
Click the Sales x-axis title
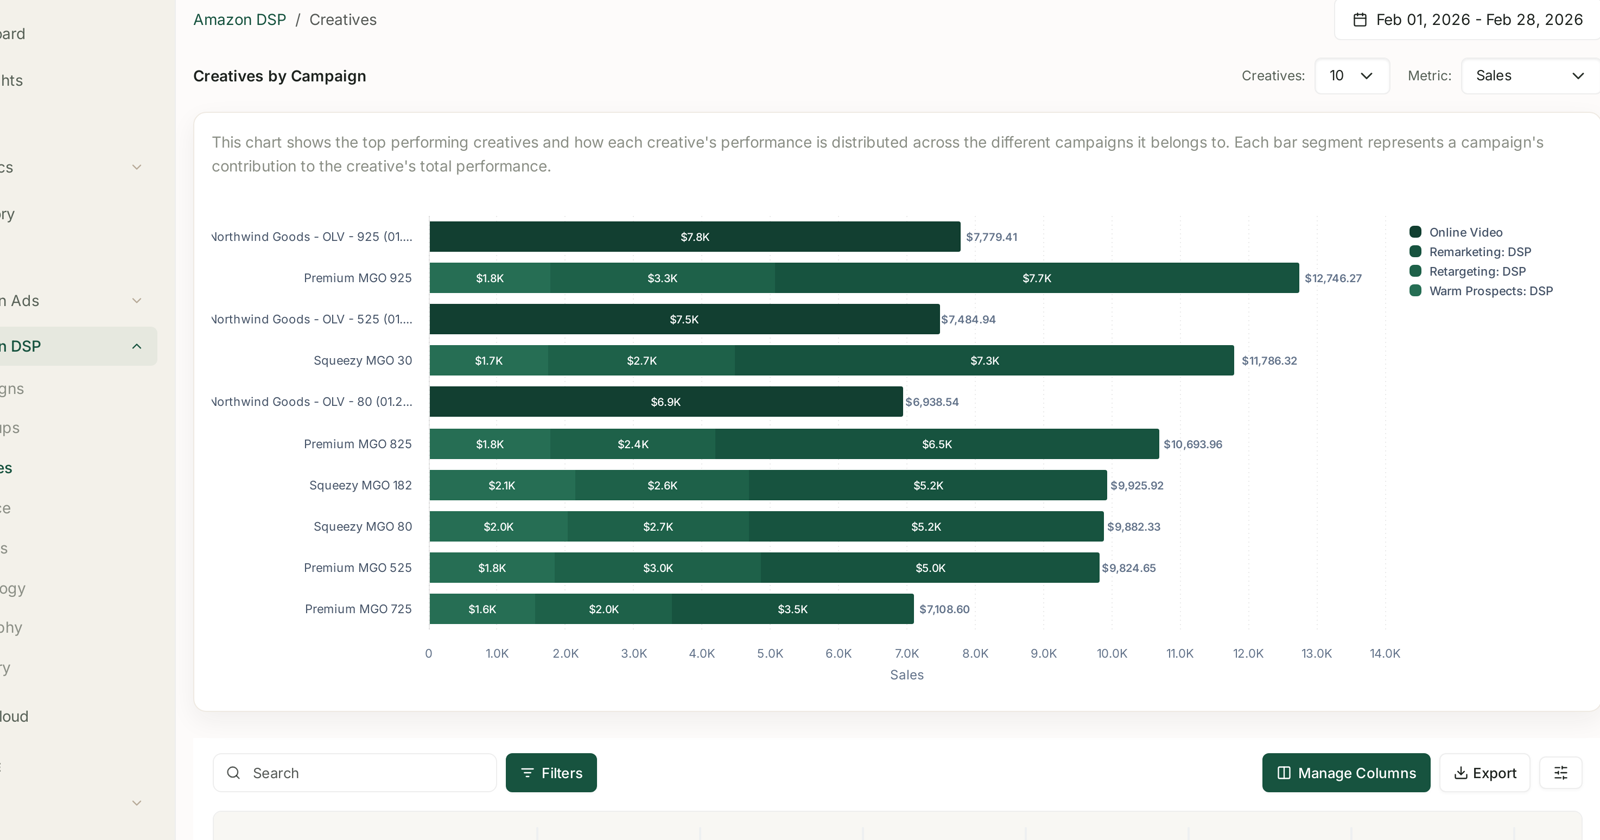click(907, 675)
